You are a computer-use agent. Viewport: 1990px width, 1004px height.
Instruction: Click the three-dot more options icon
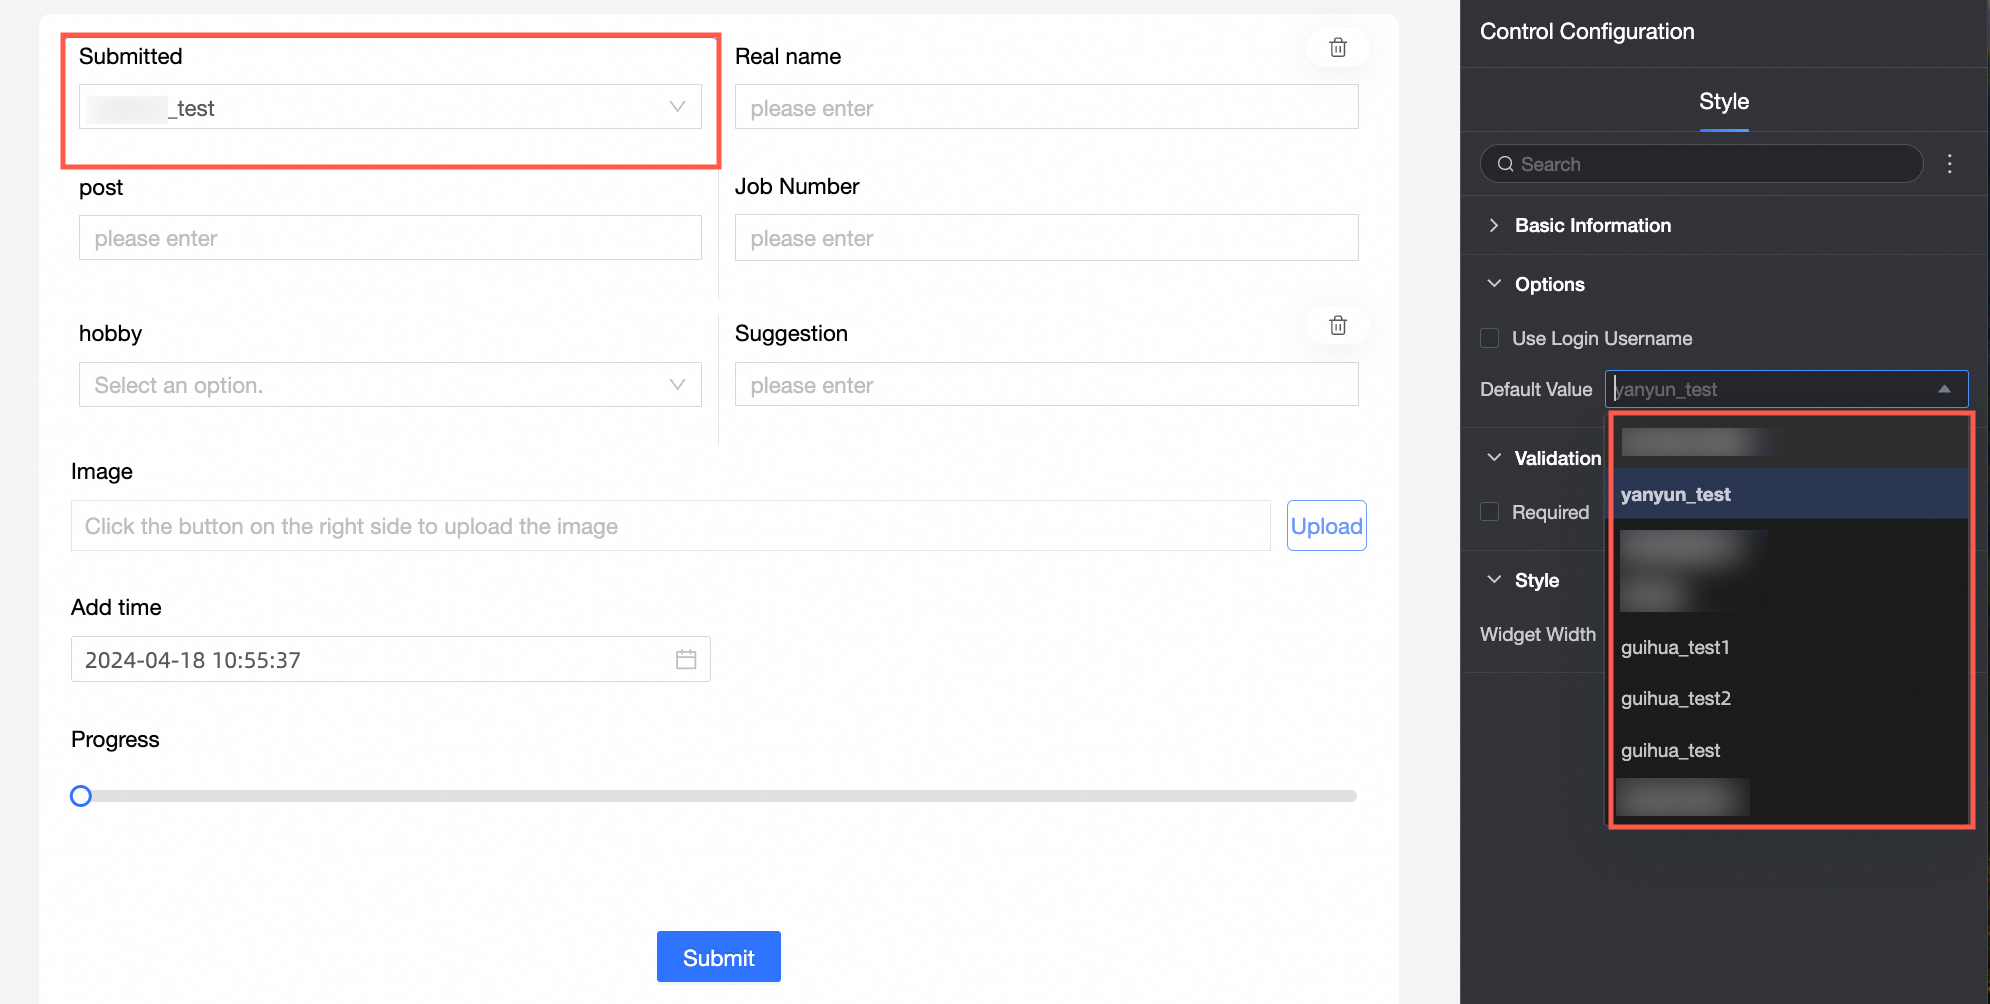coord(1949,164)
